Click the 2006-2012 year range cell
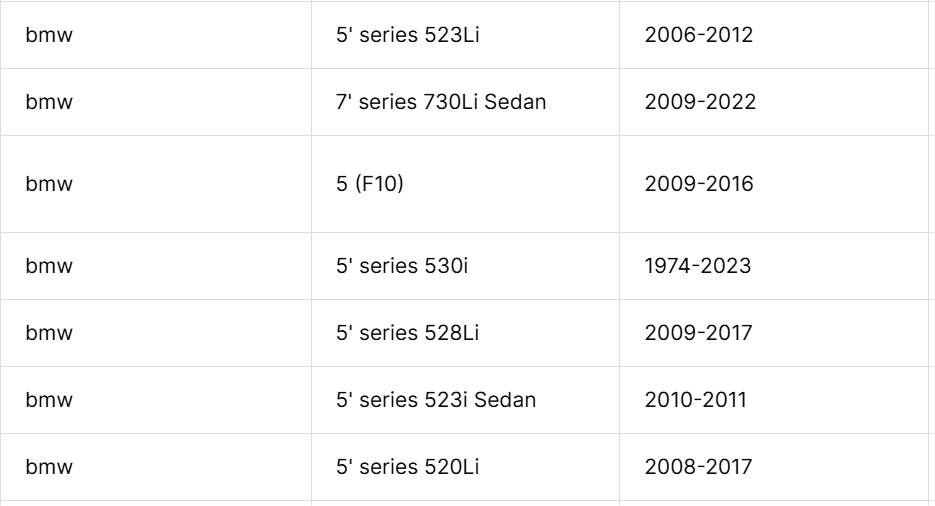The image size is (935, 506). coord(774,35)
